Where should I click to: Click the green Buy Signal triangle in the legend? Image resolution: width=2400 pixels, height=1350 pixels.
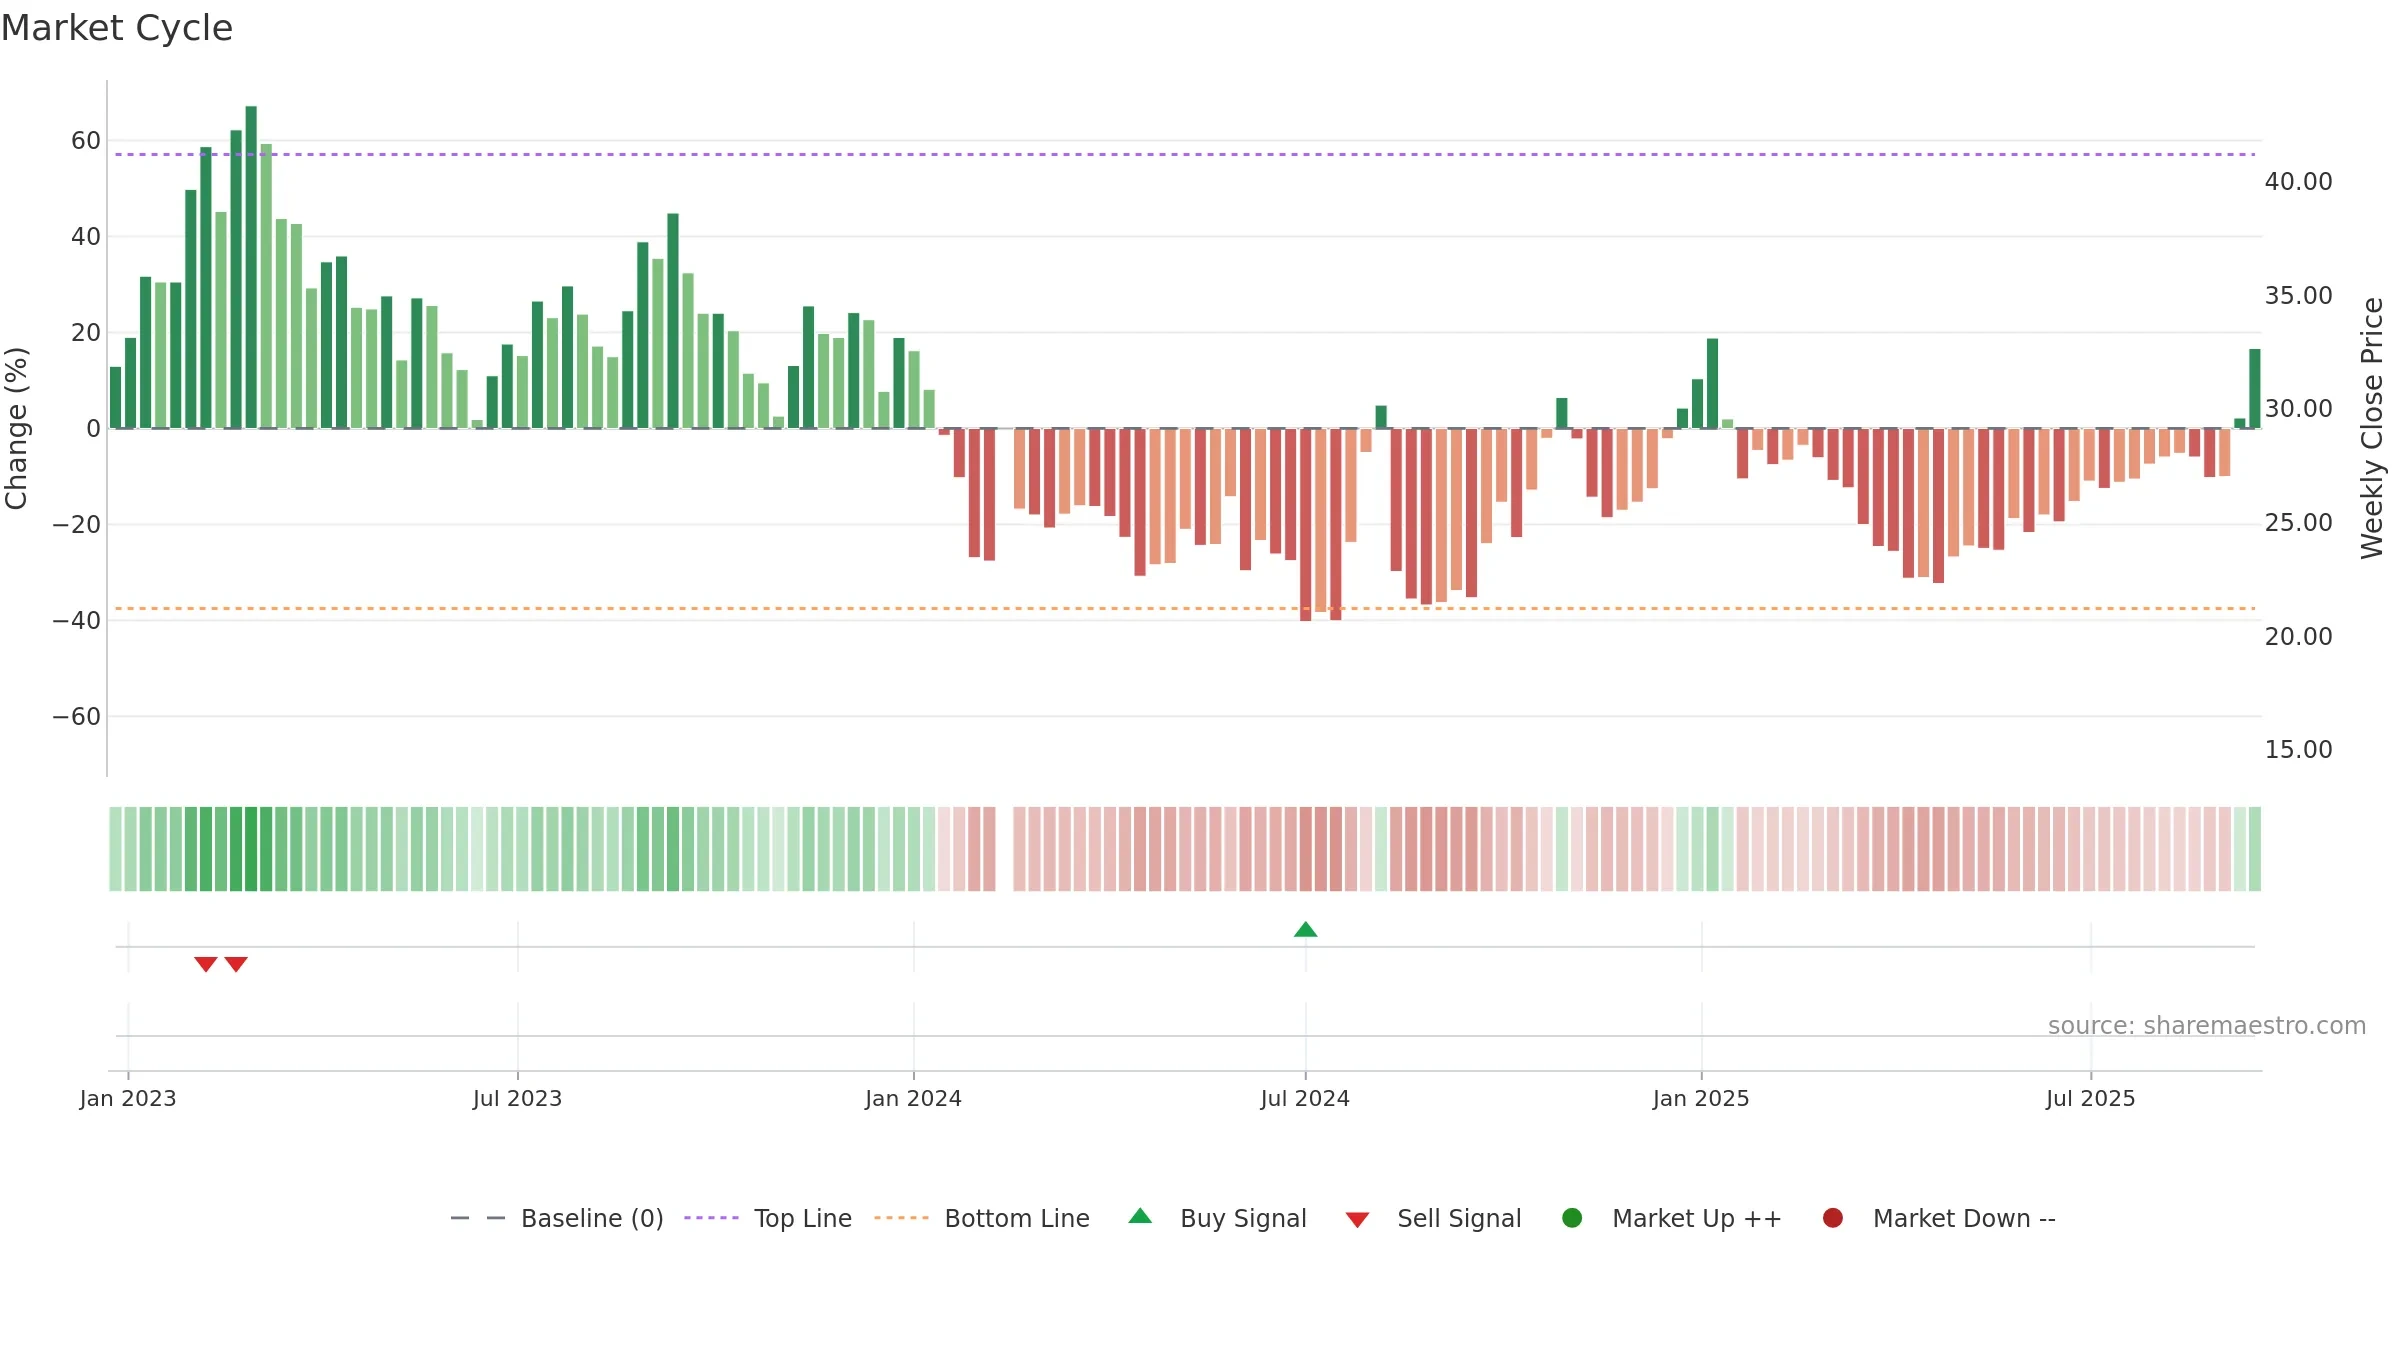tap(1140, 1216)
